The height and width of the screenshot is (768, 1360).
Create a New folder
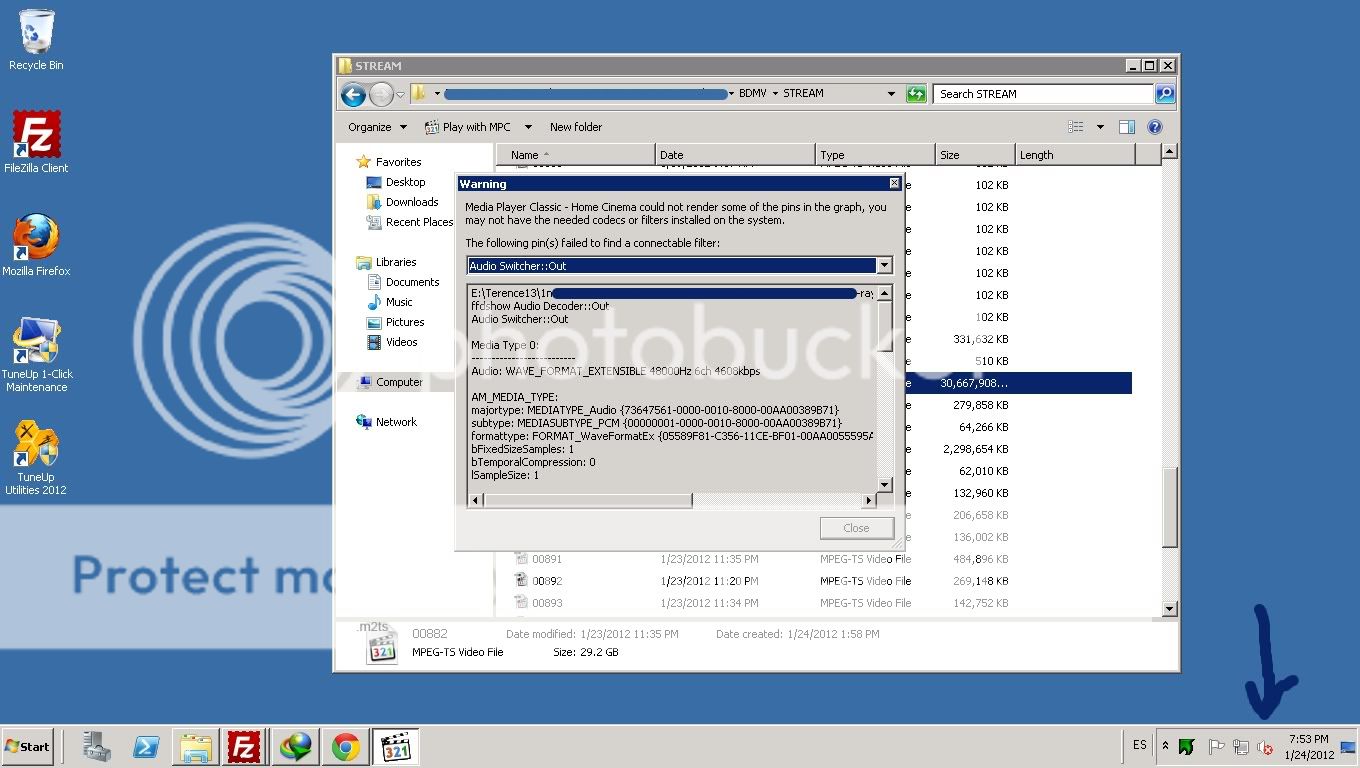coord(576,127)
